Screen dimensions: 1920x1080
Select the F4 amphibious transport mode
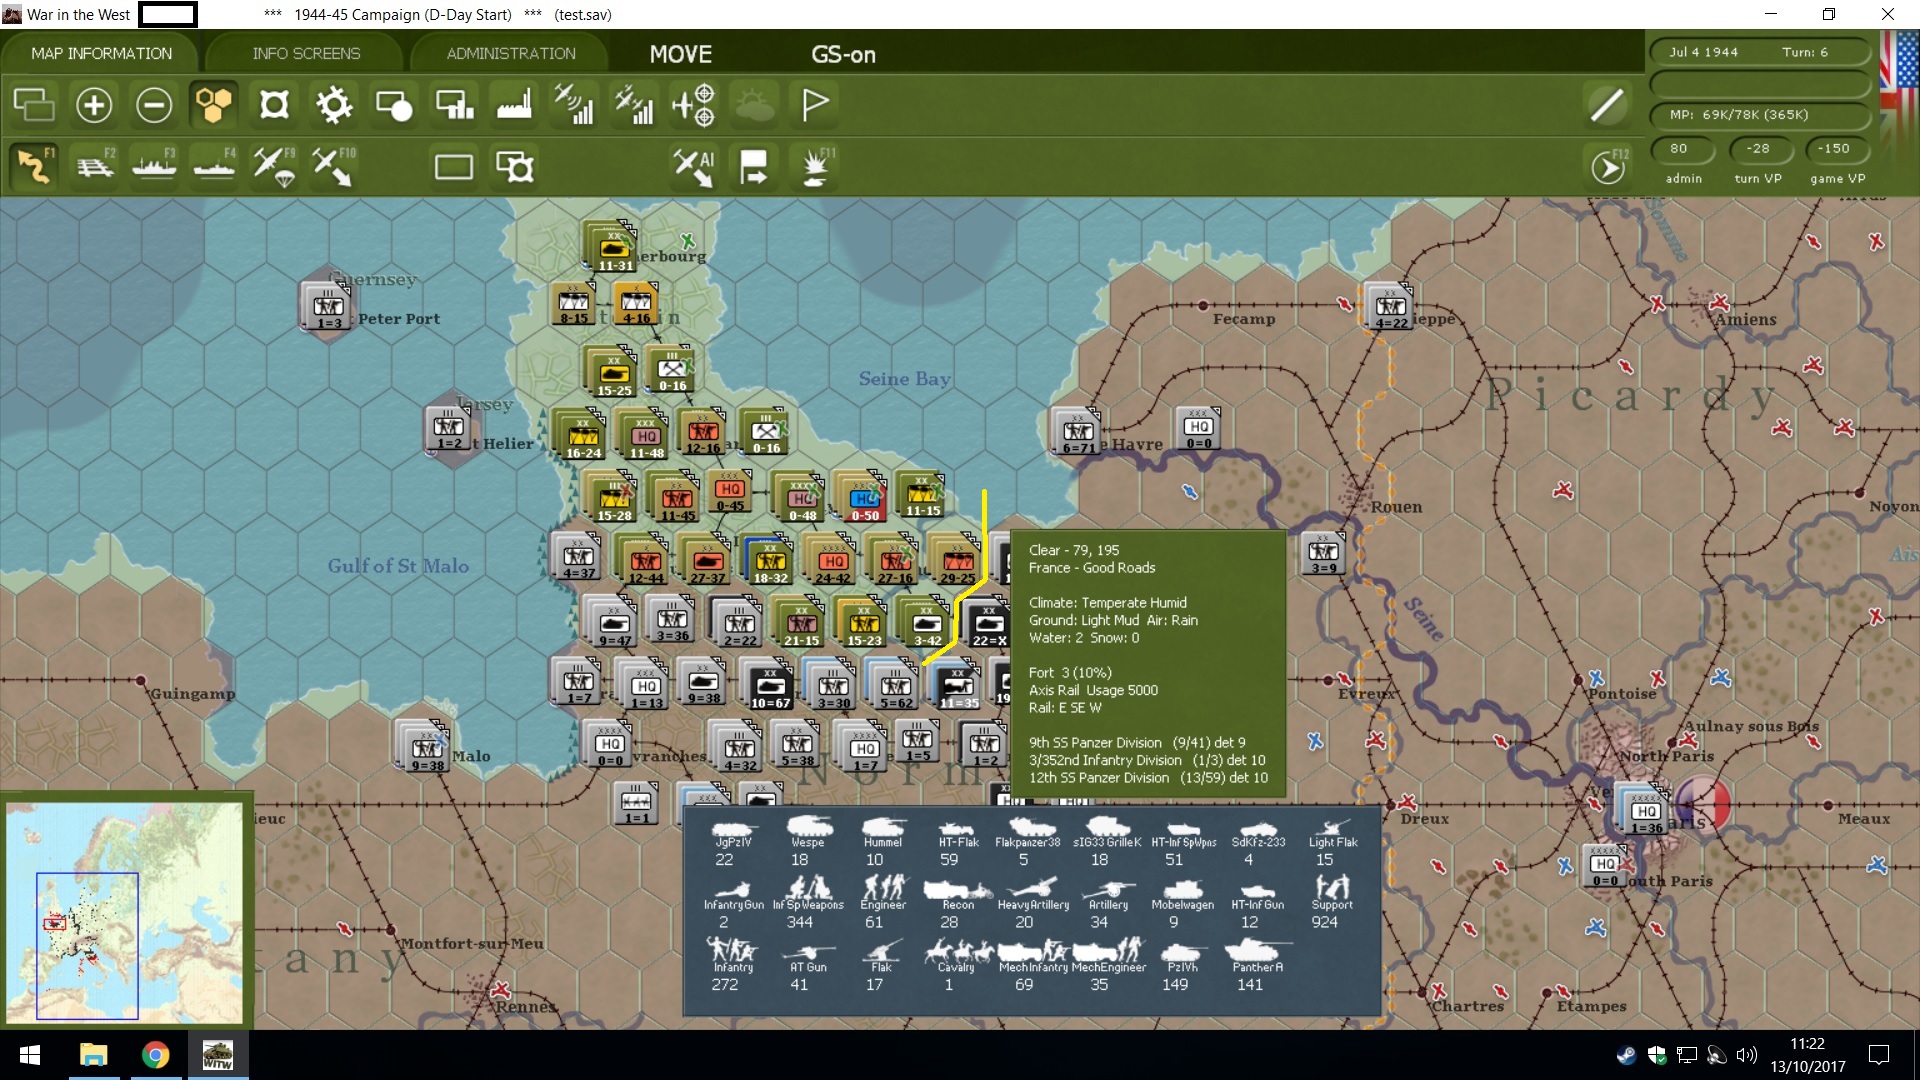[x=214, y=166]
